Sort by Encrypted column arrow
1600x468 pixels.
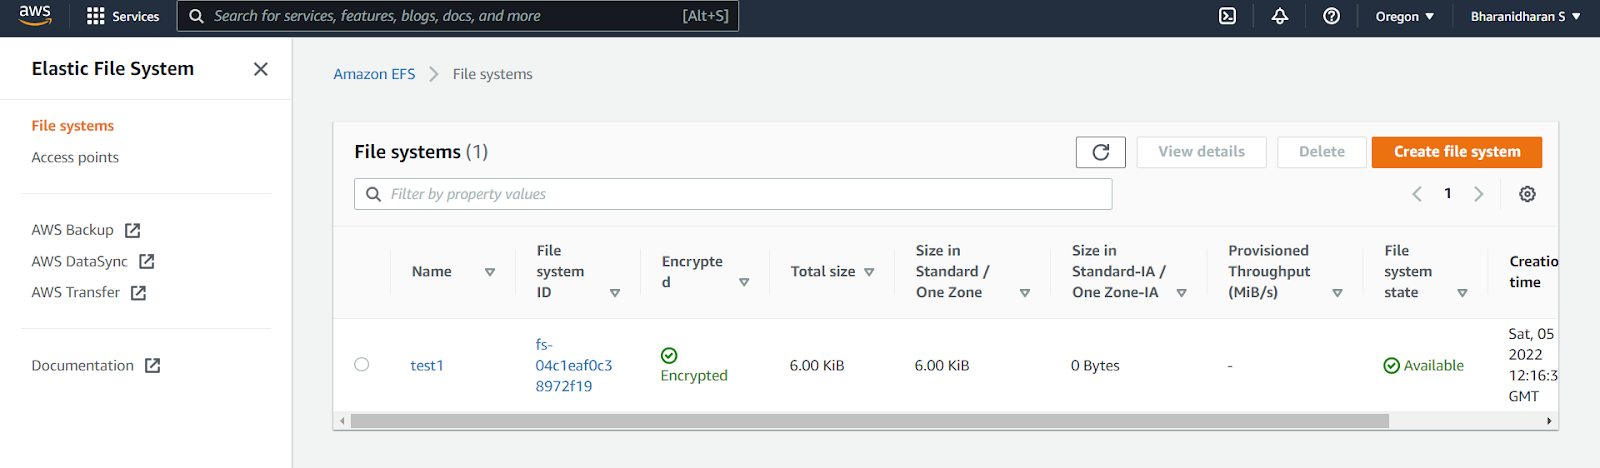click(744, 283)
